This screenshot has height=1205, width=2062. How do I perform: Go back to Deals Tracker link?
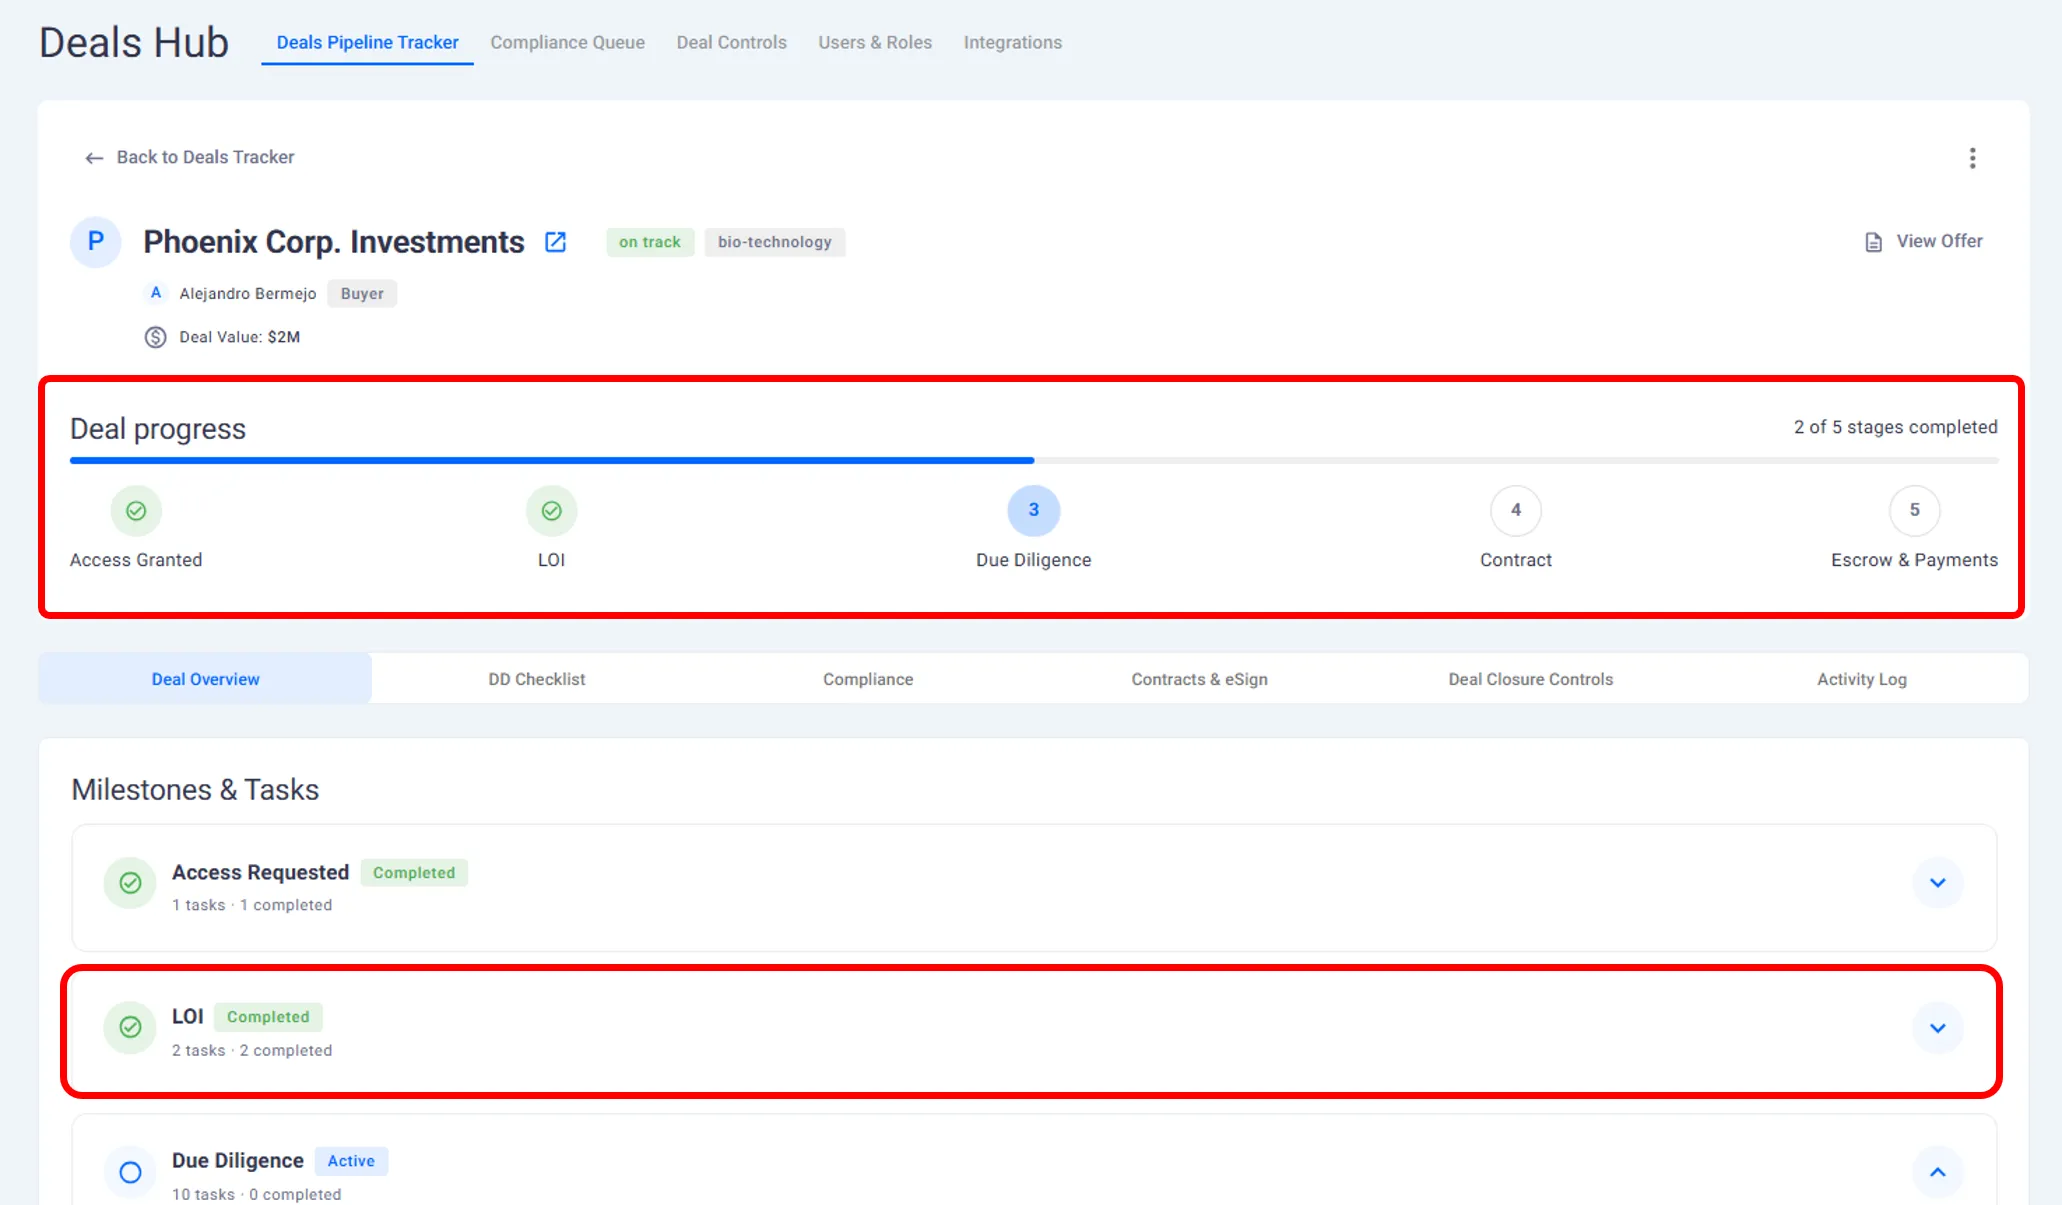[x=205, y=157]
